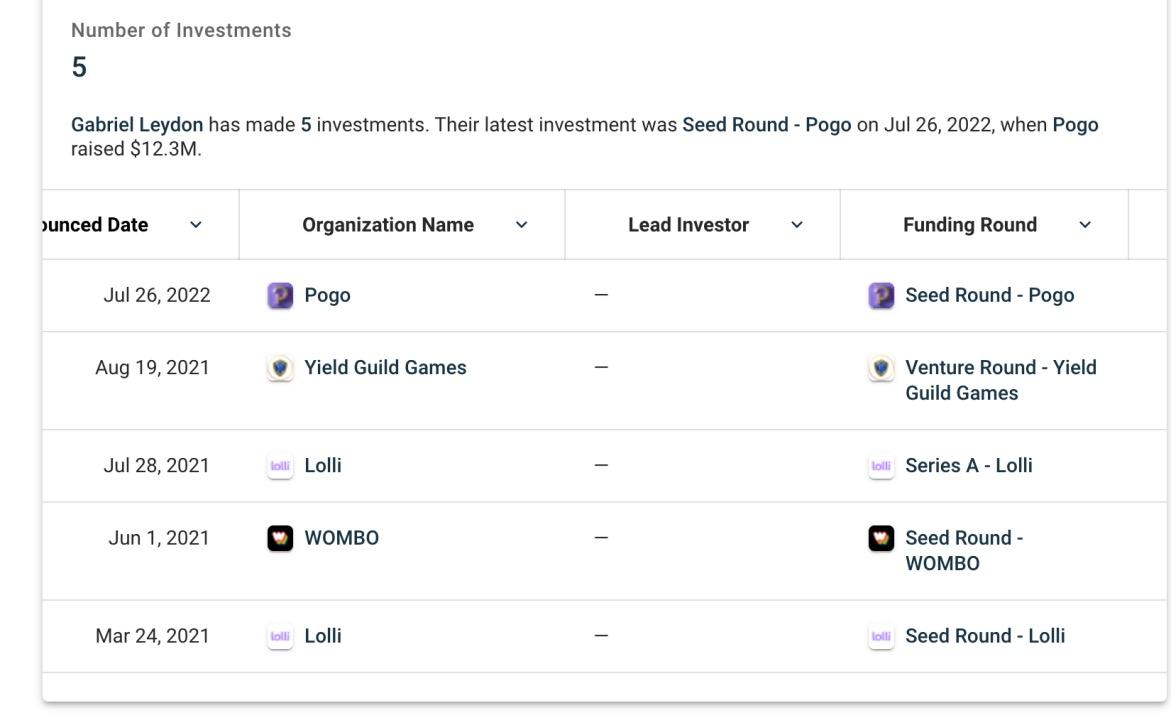Expand the Organization Name column menu
Image resolution: width=1171 pixels, height=720 pixels.
(x=521, y=226)
